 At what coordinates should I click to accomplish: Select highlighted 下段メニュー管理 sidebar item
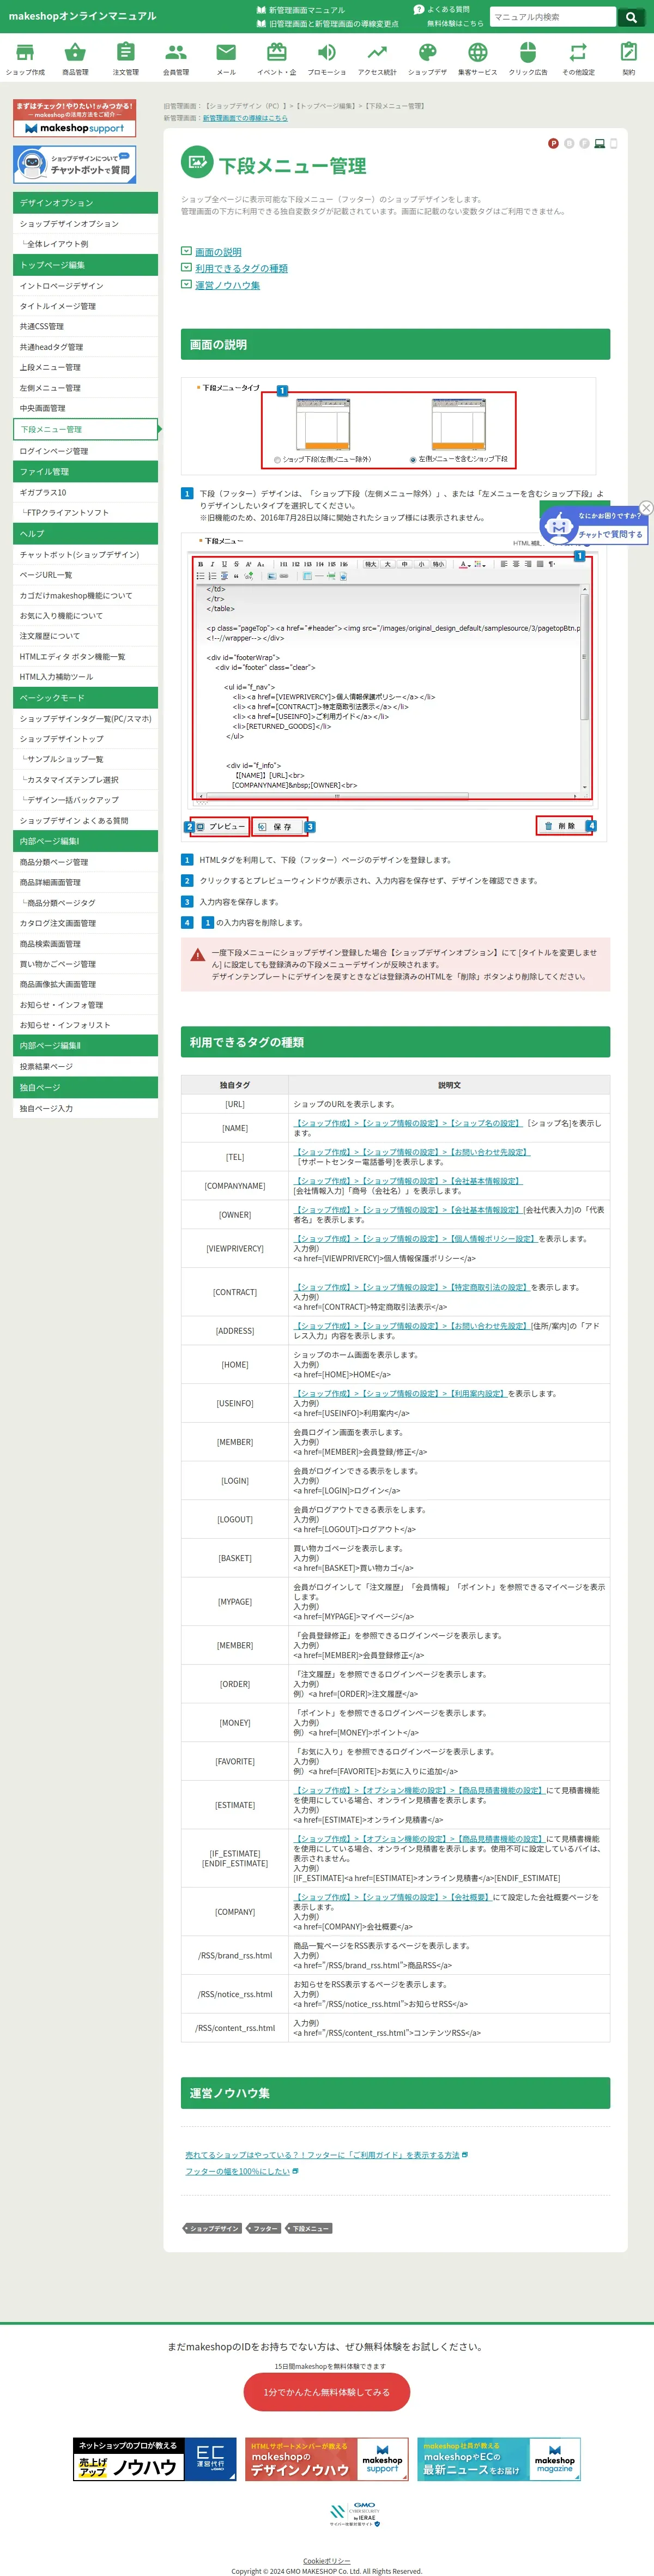click(x=85, y=429)
